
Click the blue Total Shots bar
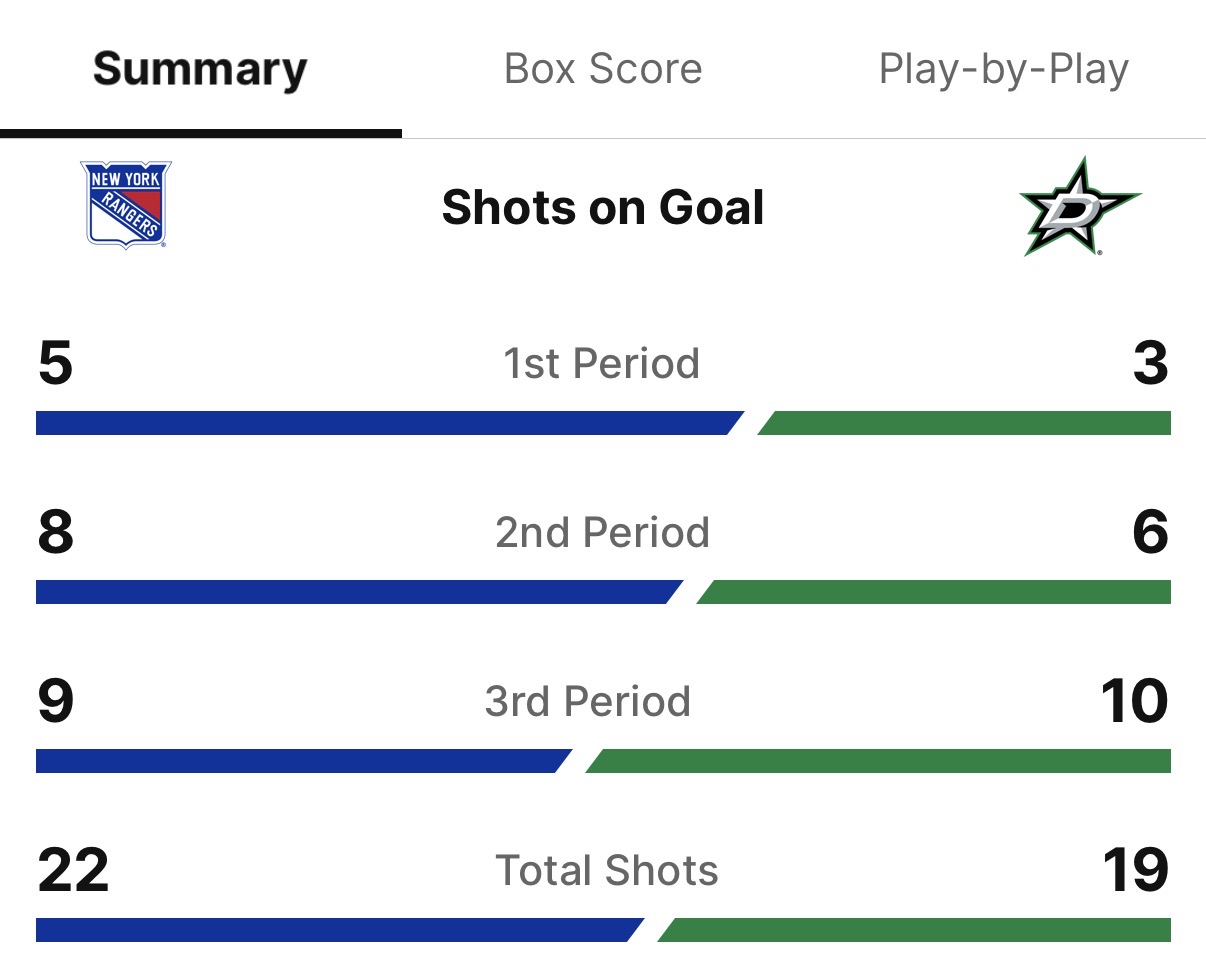(335, 930)
